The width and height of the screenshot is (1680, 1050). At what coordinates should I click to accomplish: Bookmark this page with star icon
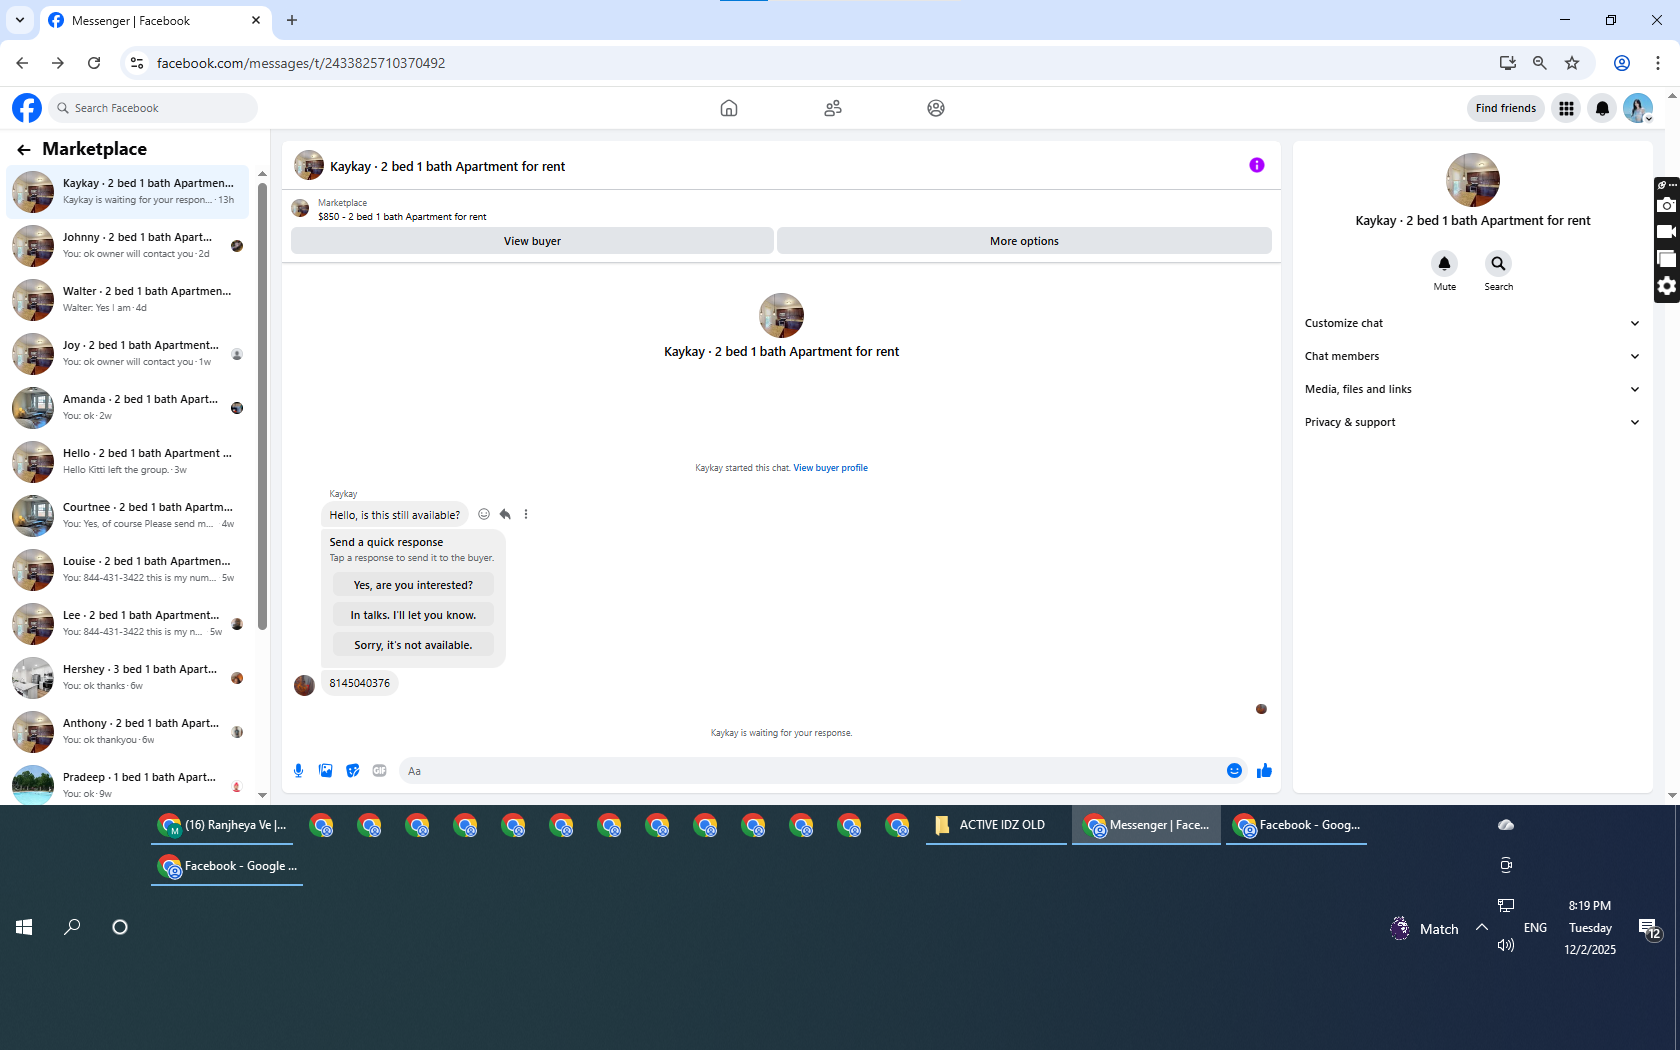pos(1572,63)
